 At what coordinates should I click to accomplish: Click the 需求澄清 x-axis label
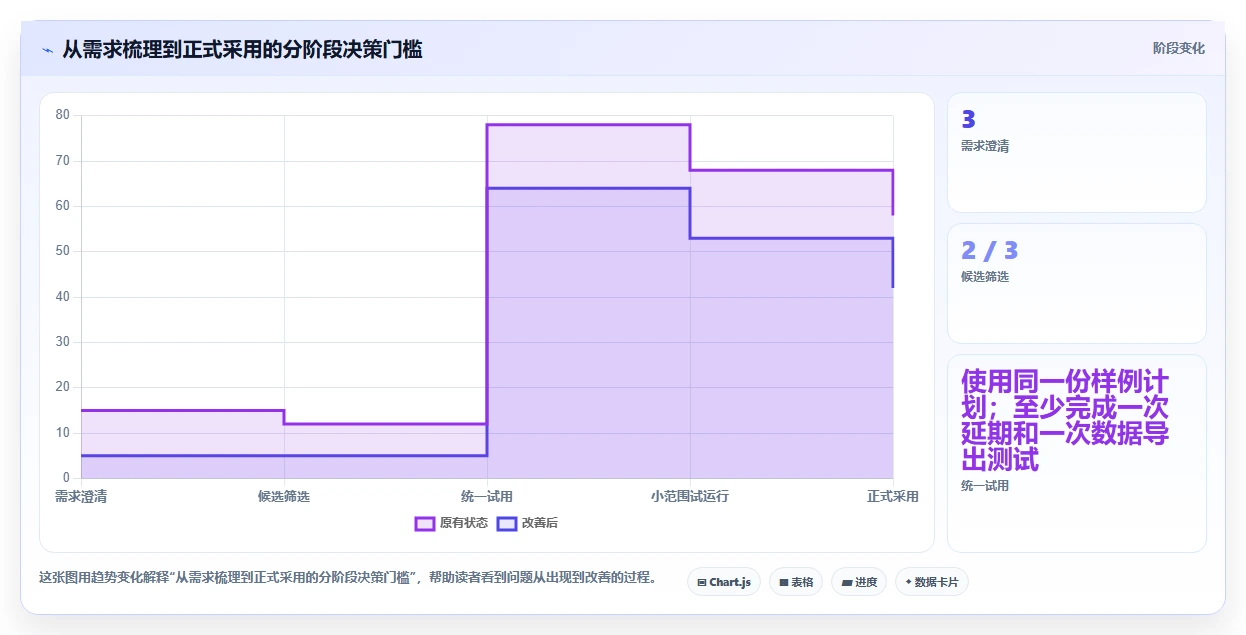pos(81,497)
